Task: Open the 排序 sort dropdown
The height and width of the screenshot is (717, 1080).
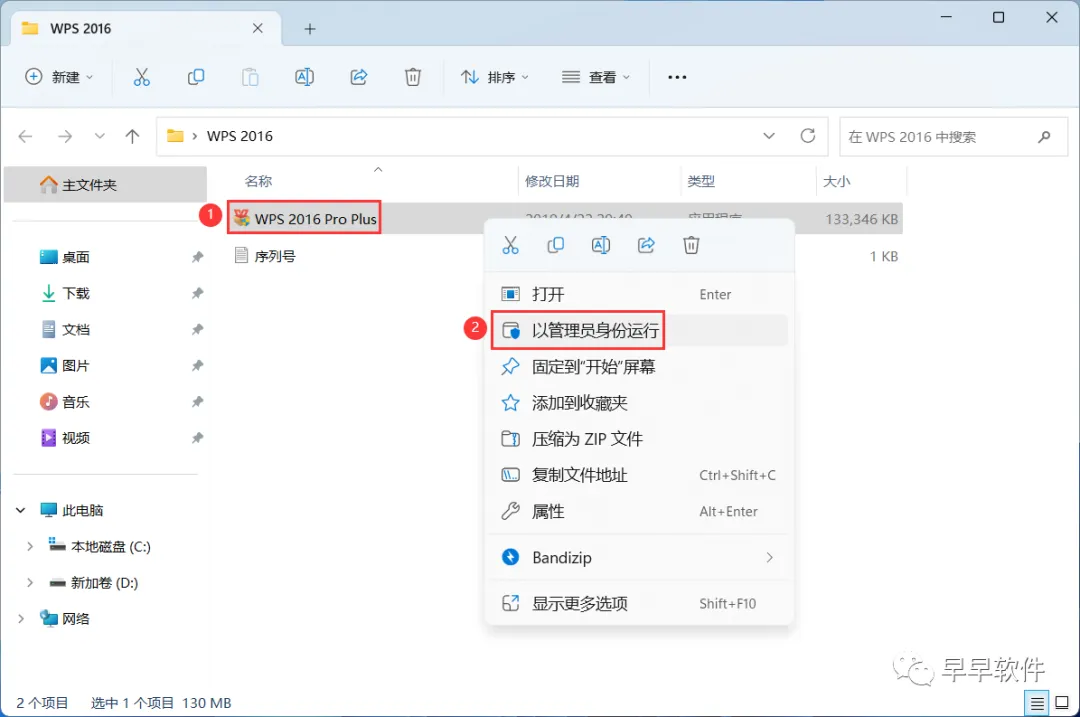Action: pyautogui.click(x=495, y=77)
